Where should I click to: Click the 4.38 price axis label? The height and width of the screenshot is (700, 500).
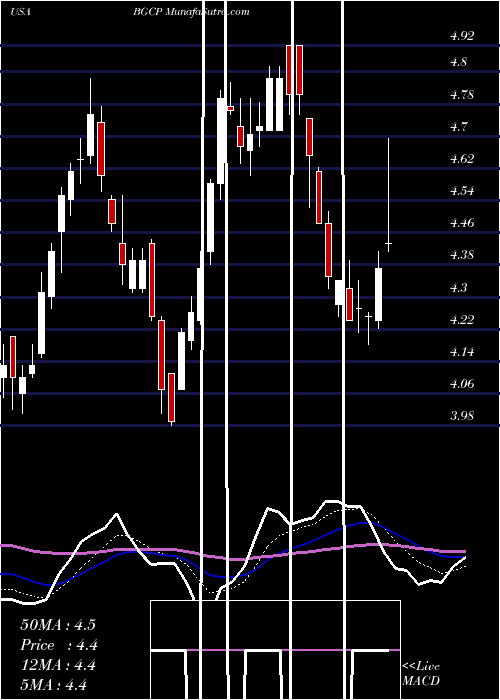462,255
